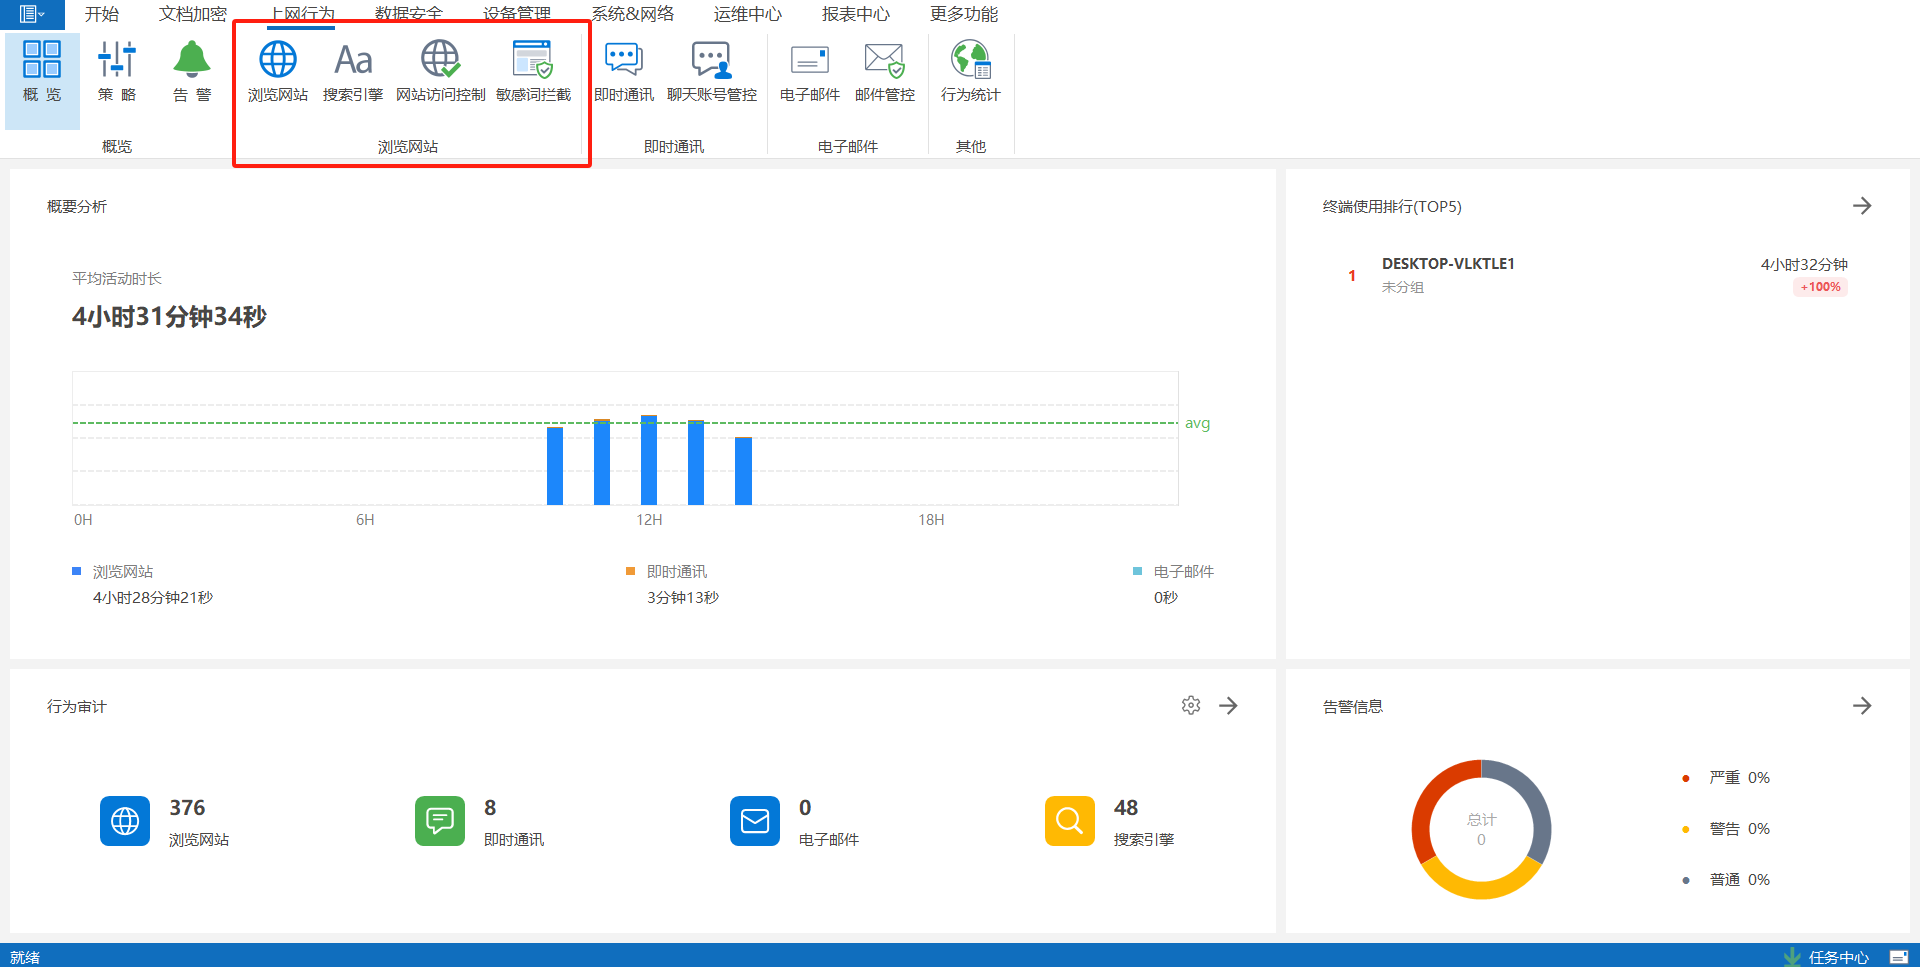Switch to the 系统&网络 tab
The height and width of the screenshot is (967, 1920).
633,14
